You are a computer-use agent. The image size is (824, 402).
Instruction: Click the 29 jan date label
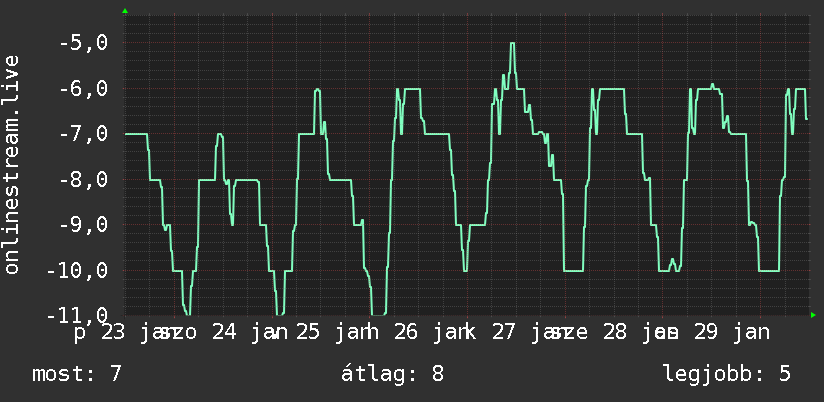(732, 333)
